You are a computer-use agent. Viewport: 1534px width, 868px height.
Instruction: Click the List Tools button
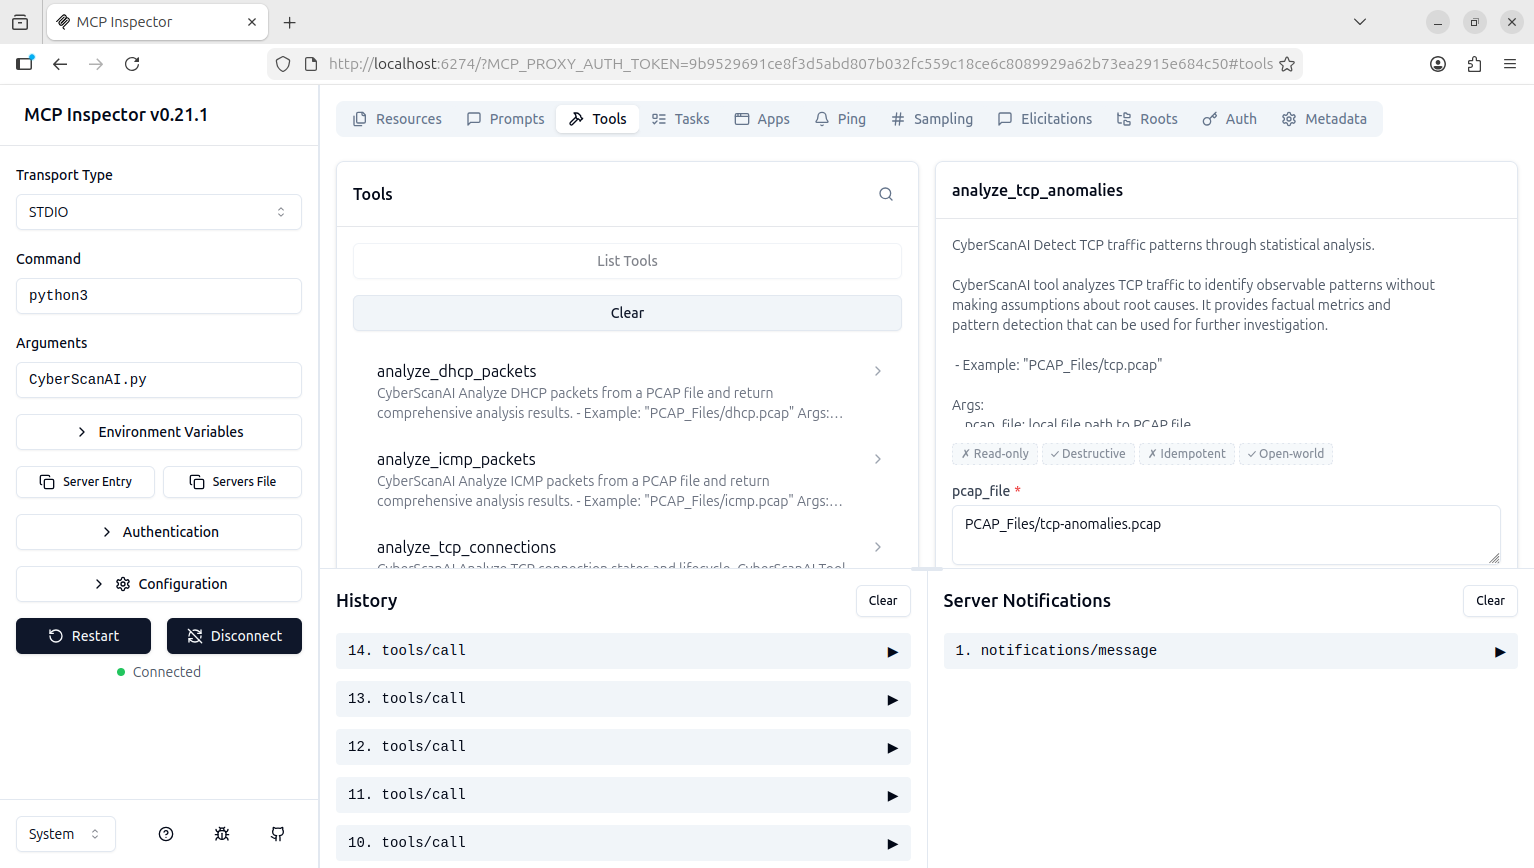(x=627, y=261)
